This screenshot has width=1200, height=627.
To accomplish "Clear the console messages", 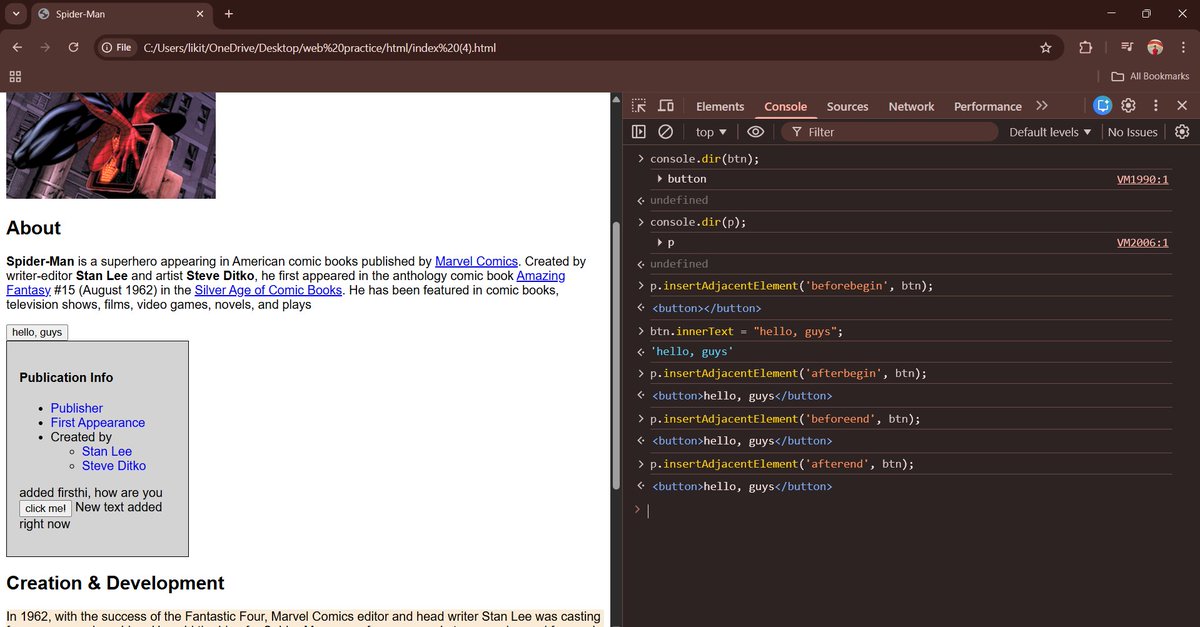I will click(x=665, y=131).
